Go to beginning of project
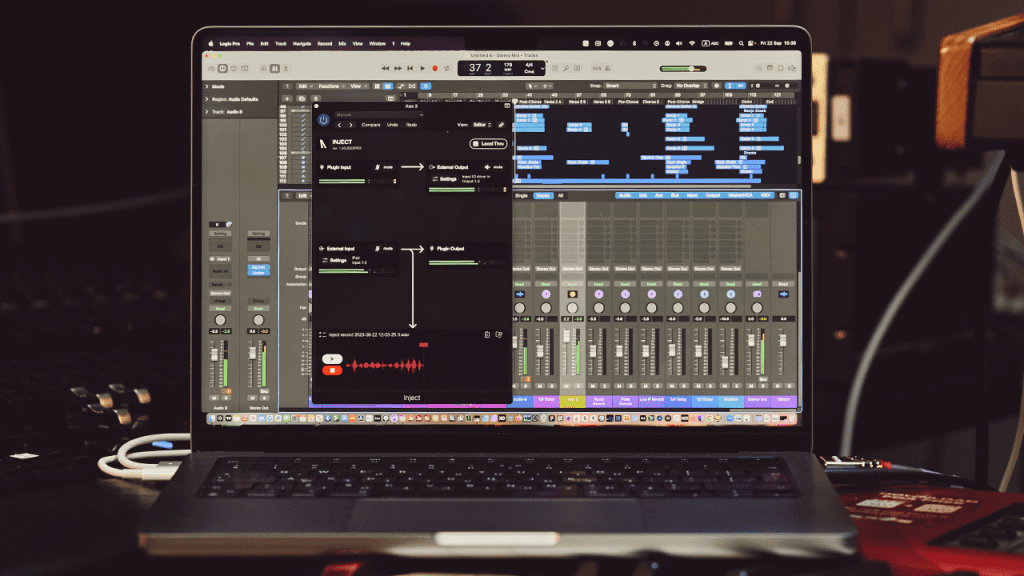 pos(410,68)
